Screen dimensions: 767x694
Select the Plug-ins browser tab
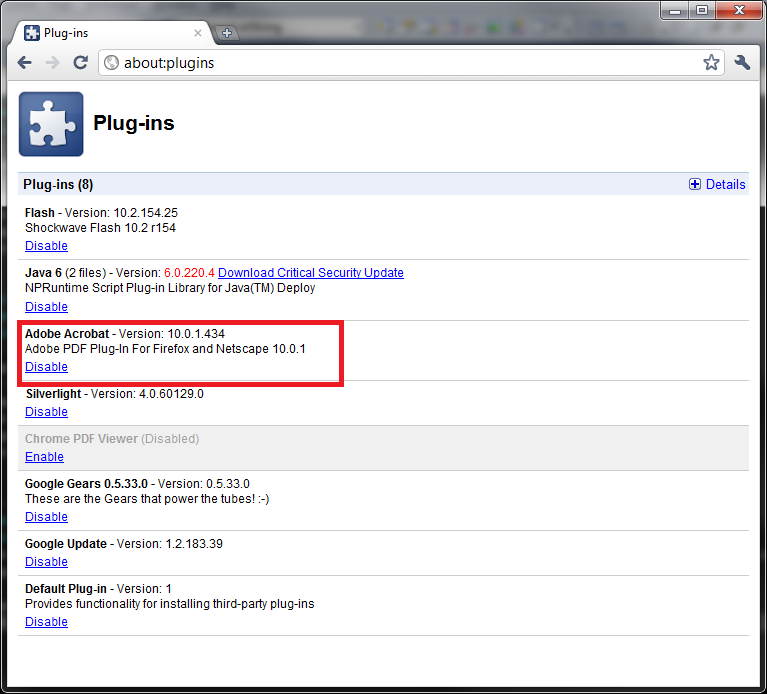coord(110,33)
